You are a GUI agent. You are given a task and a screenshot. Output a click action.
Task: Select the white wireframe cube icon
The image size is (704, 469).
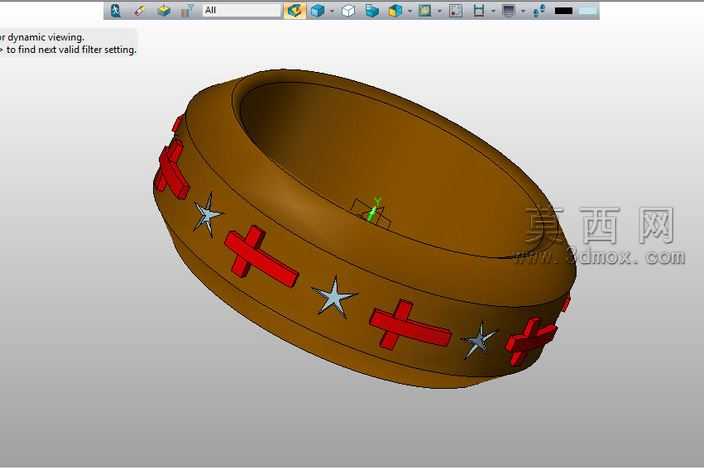click(x=348, y=10)
